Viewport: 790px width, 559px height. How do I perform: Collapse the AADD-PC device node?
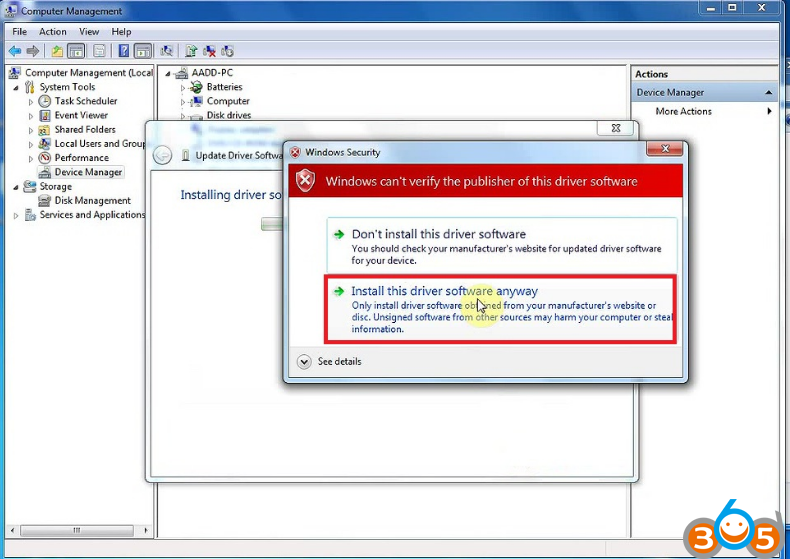[x=168, y=74]
